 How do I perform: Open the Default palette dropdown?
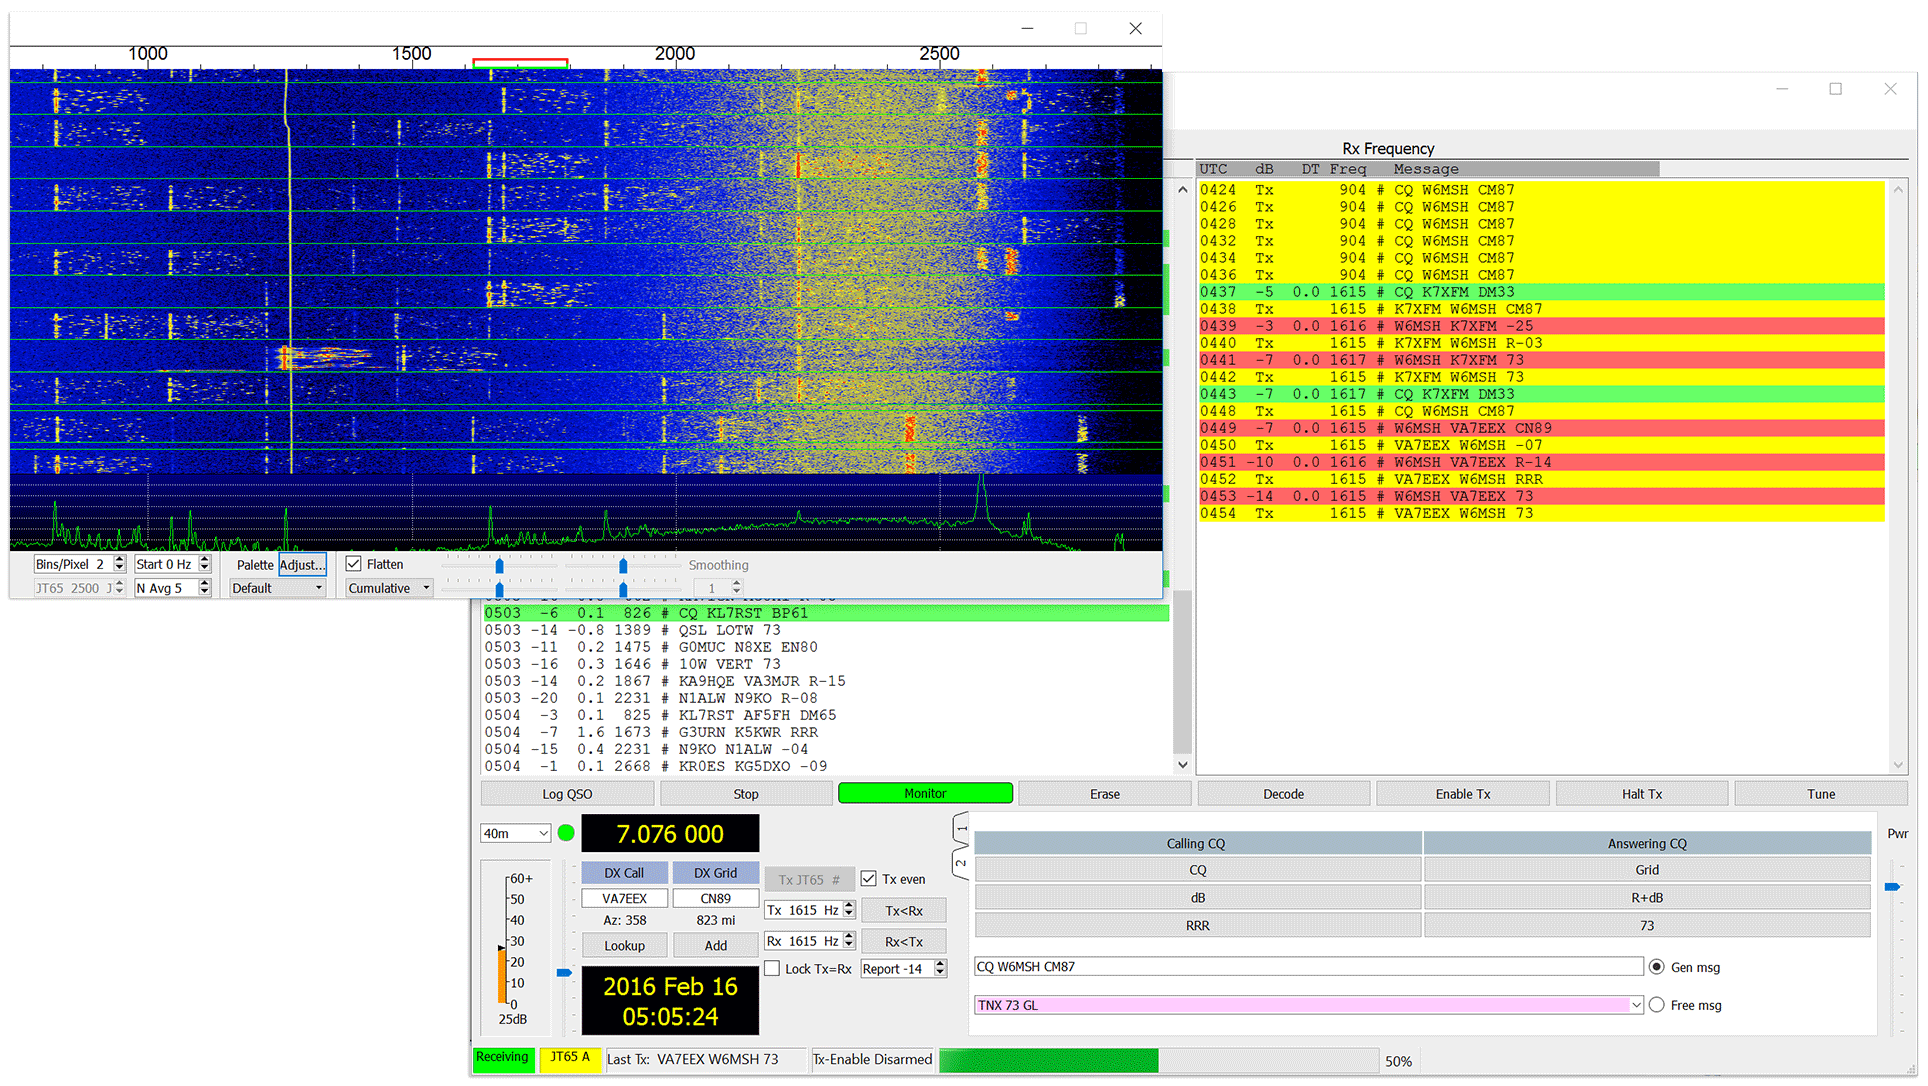point(278,589)
